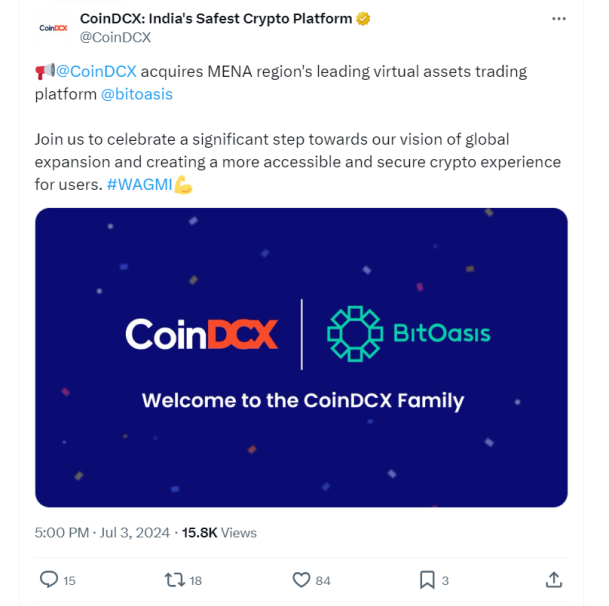This screenshot has height=606, width=609.
Task: Like the tweet with the heart icon
Action: tap(301, 580)
